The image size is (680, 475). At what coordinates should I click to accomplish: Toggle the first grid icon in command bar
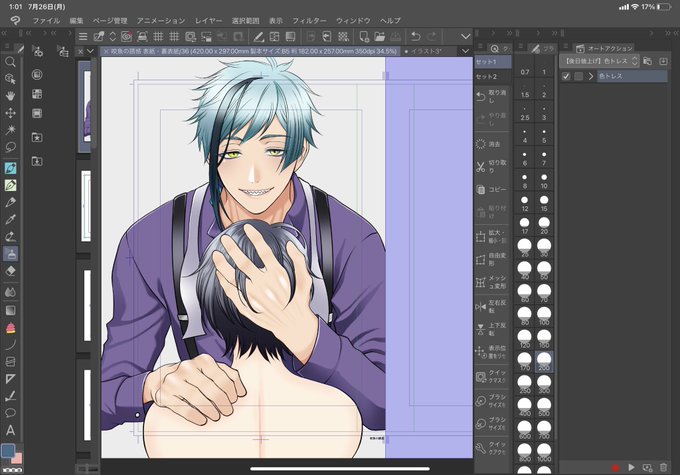point(158,36)
